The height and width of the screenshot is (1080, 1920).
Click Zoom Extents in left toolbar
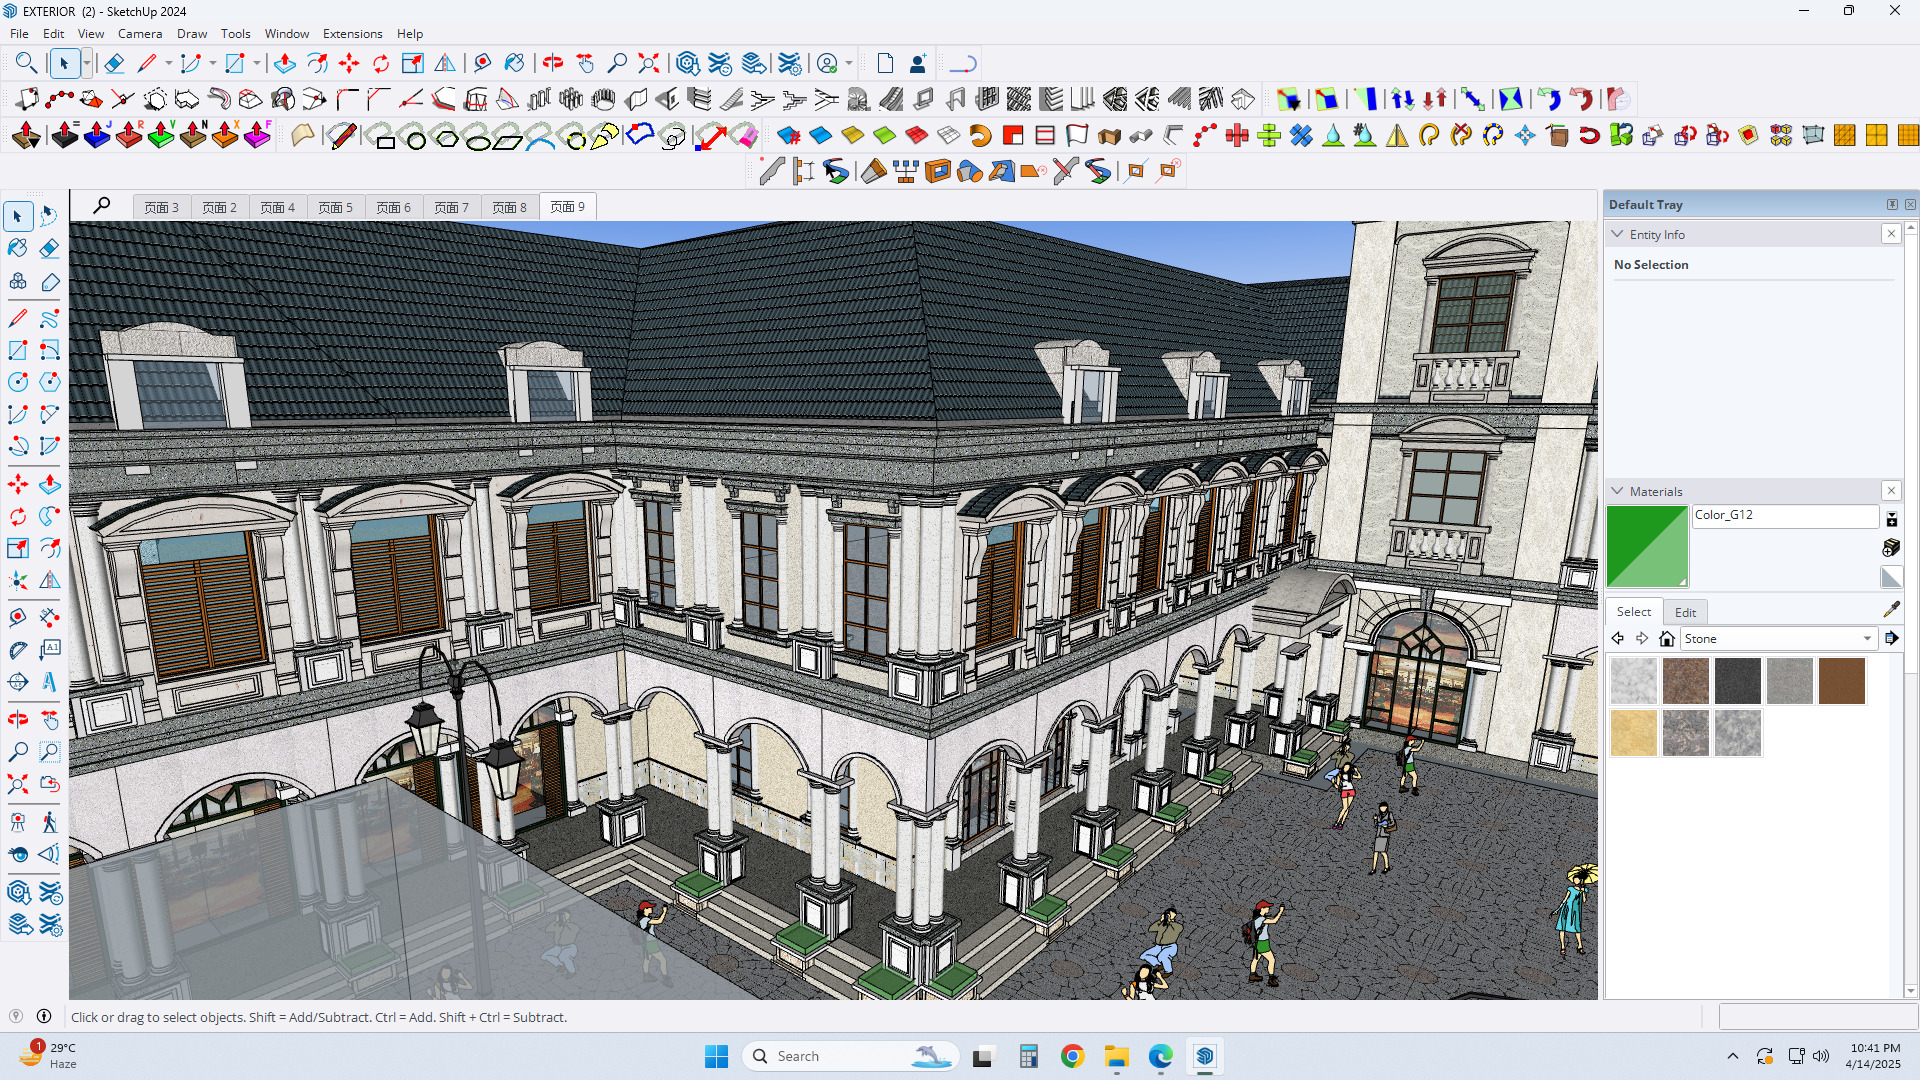18,784
